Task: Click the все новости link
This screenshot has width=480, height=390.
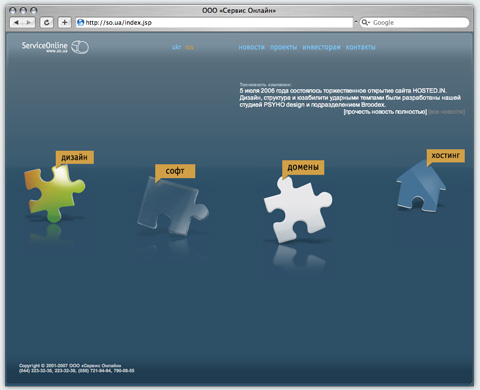Action: (446, 112)
